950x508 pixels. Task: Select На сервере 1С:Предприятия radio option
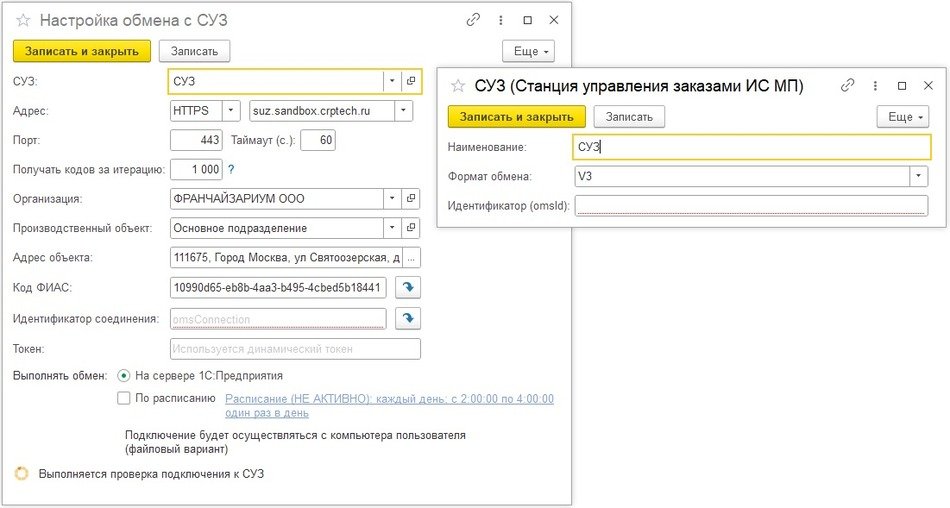coord(124,376)
